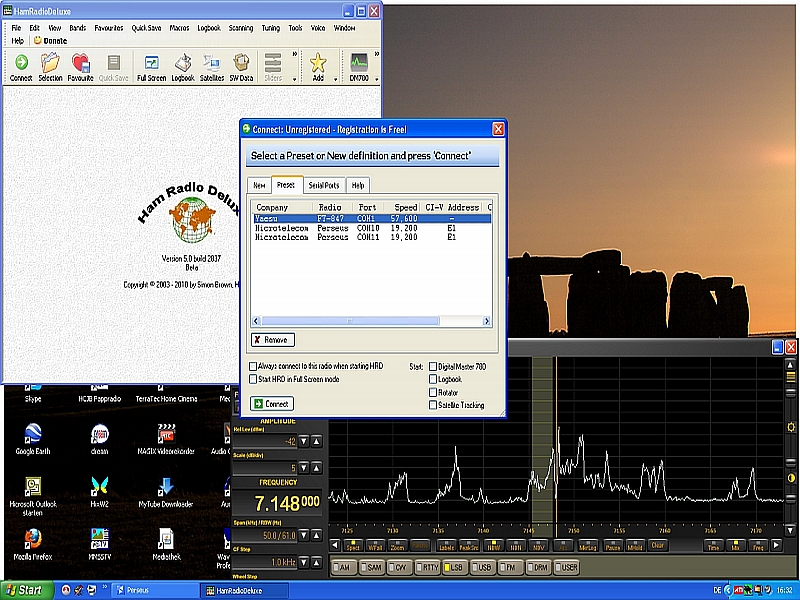Viewport: 800px width, 600px height.
Task: Open the Windows Start menu
Action: coord(27,590)
